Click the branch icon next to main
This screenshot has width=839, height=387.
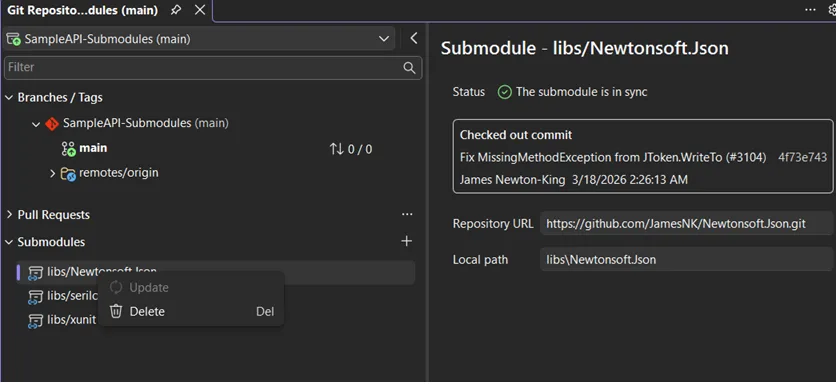pos(68,149)
